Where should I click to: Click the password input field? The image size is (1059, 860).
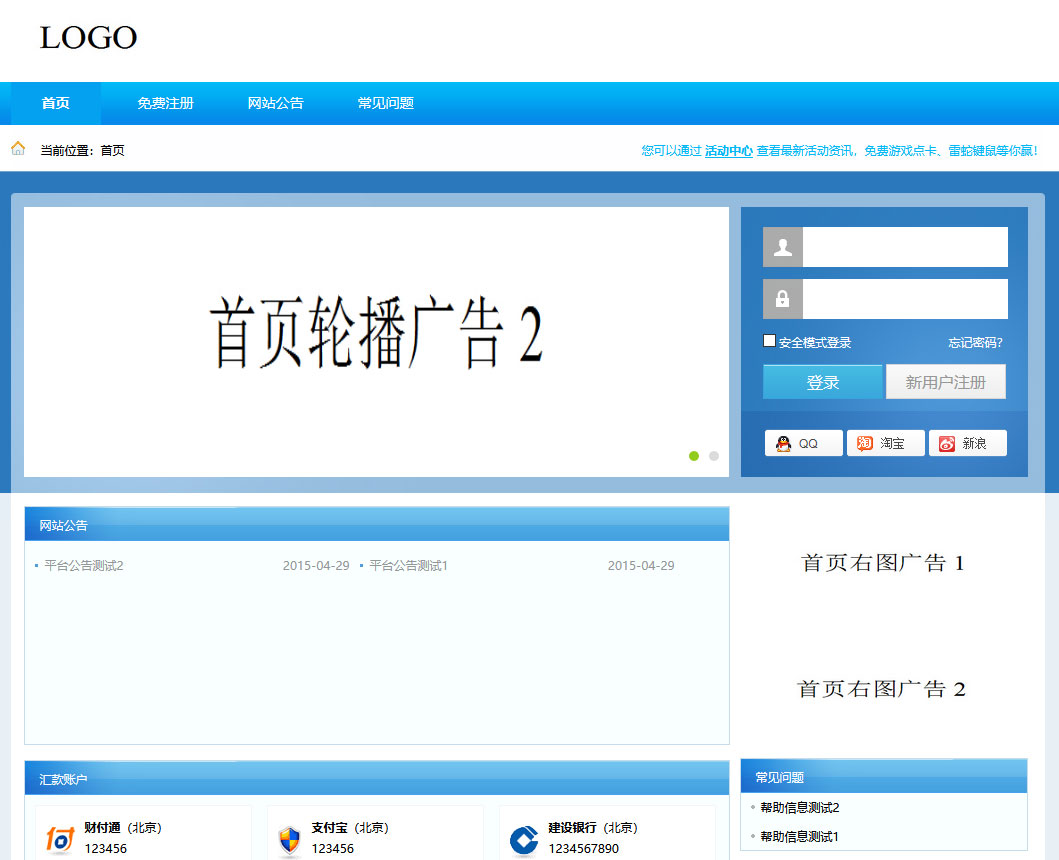904,299
